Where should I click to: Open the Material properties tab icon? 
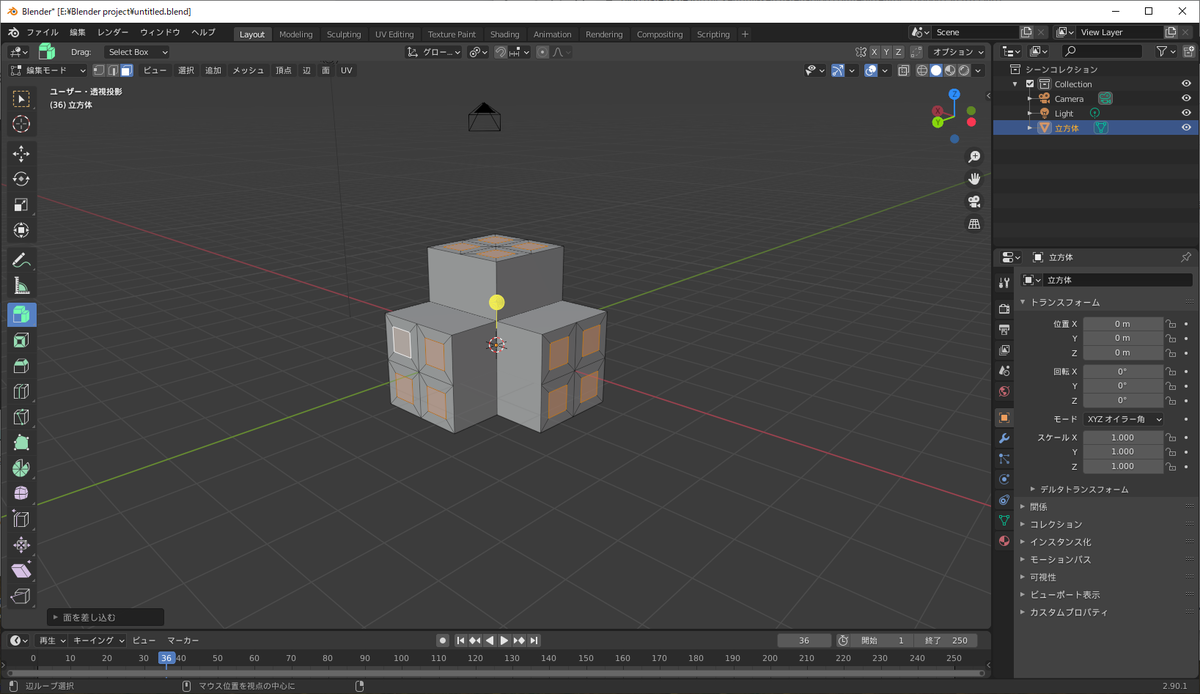coord(1004,541)
